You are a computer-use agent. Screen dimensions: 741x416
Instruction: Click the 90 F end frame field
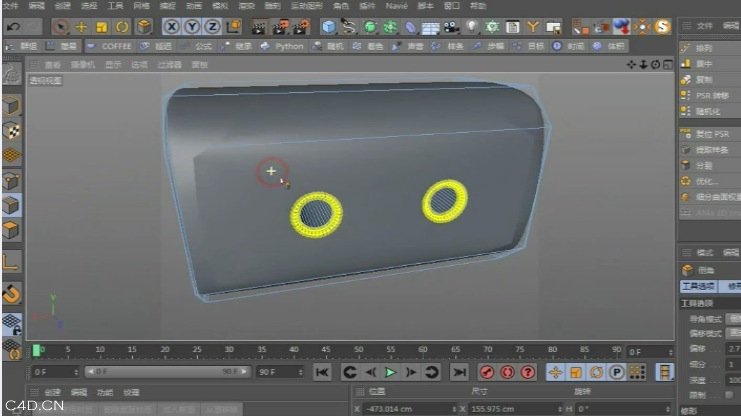(x=280, y=372)
